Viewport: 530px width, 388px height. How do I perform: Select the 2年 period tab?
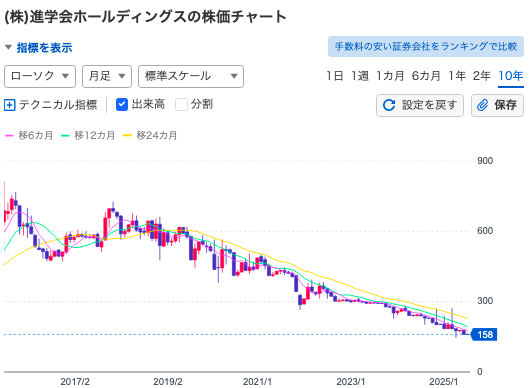coord(482,76)
